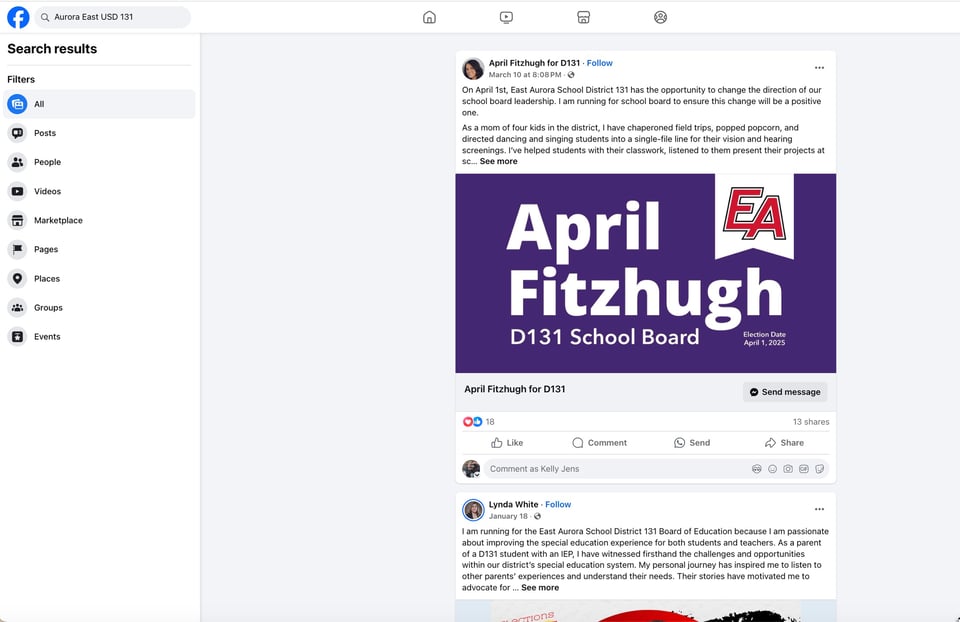
Task: Open options menu on April Fitzhugh post
Action: click(x=819, y=68)
